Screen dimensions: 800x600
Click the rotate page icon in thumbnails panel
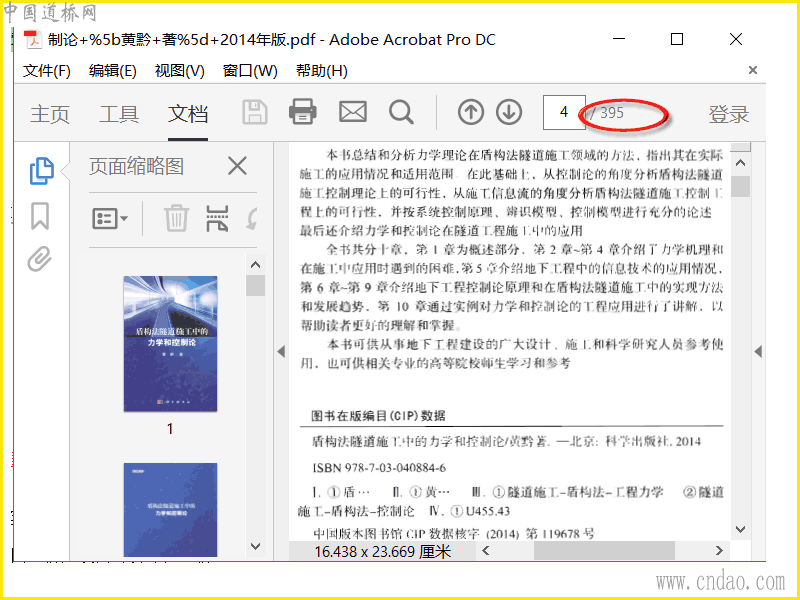pos(252,218)
